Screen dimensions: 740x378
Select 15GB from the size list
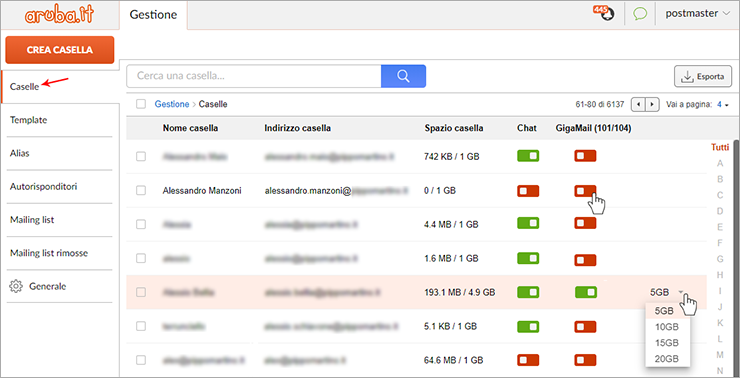(x=667, y=343)
